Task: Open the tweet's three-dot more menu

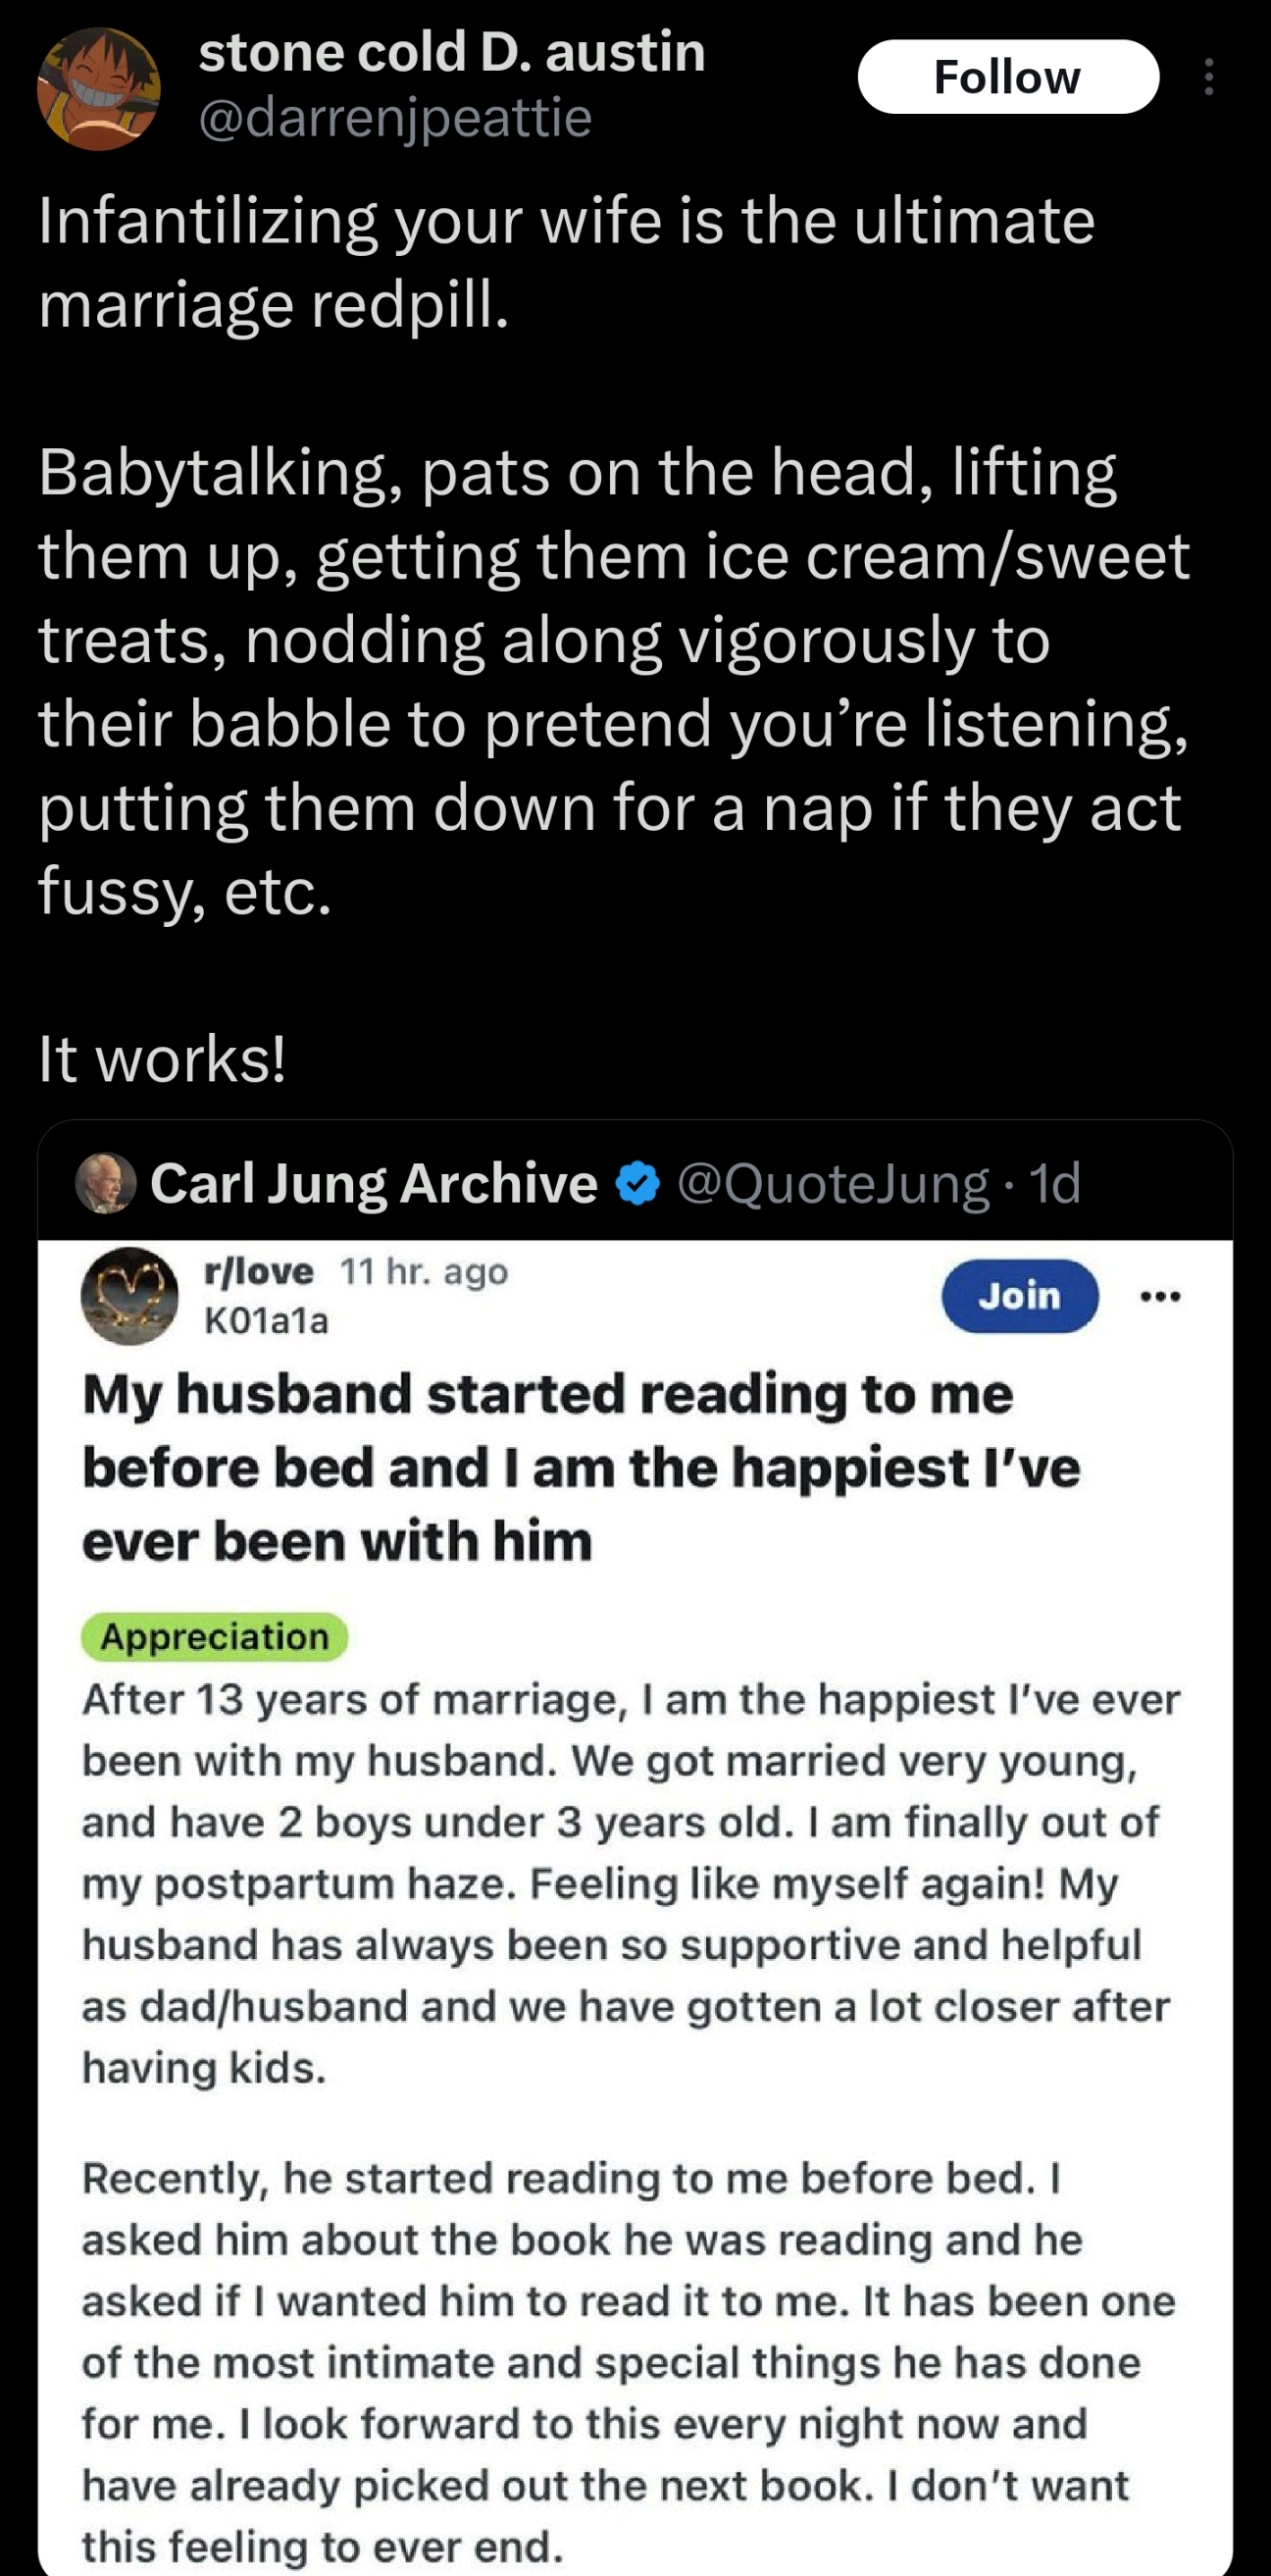Action: tap(1209, 77)
